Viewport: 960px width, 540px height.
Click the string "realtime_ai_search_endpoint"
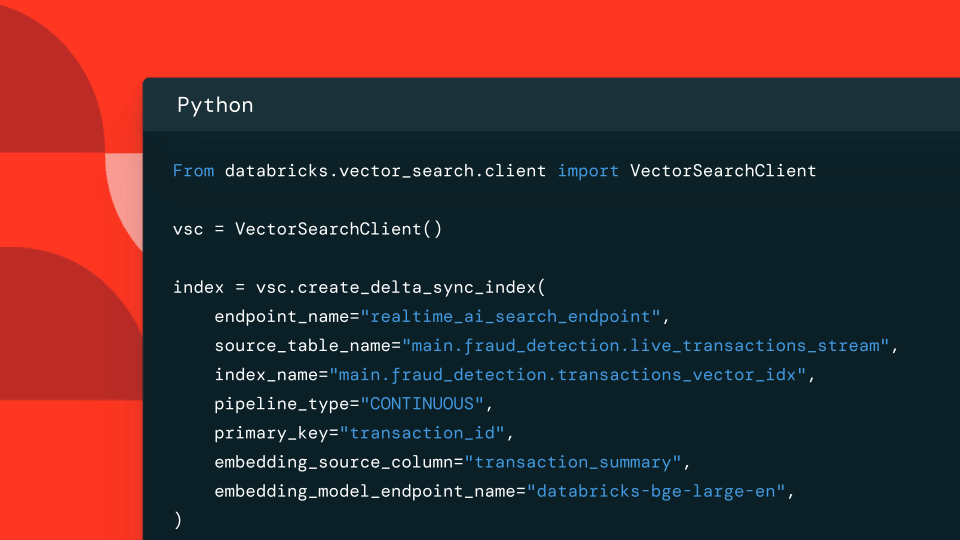point(511,317)
